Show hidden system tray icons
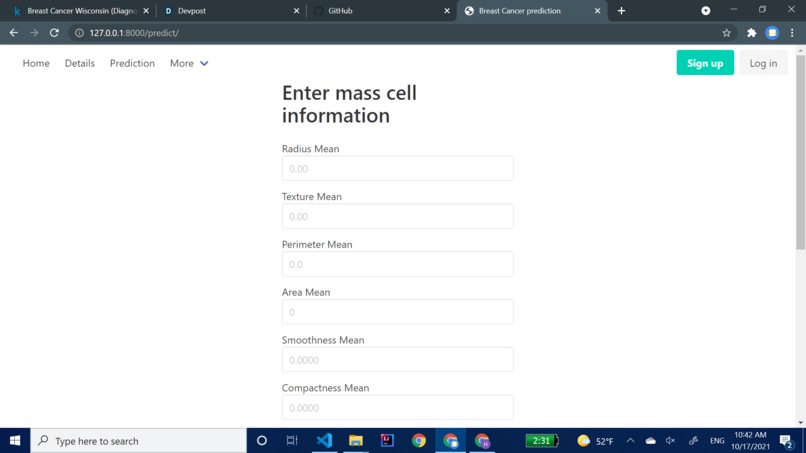The height and width of the screenshot is (453, 806). pos(630,441)
